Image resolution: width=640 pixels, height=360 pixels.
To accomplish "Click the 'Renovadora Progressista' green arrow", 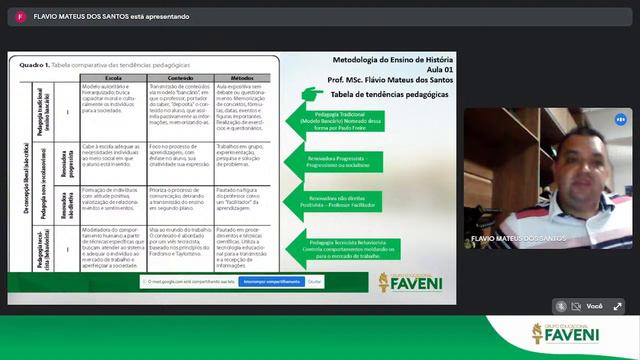I will (334, 162).
